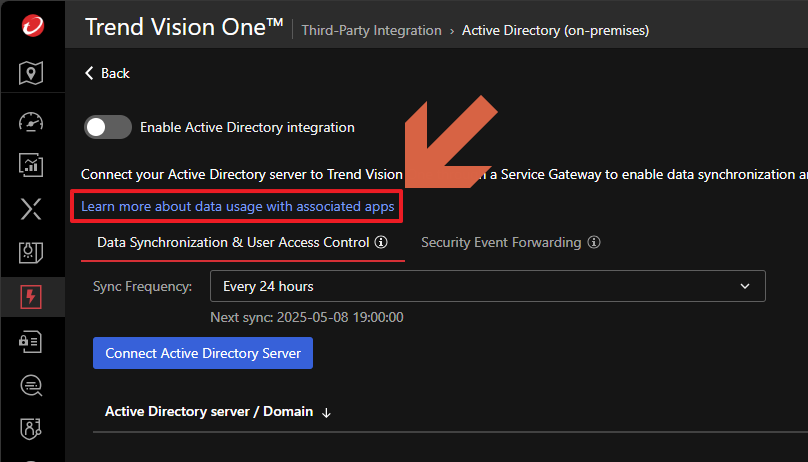Open the magnifier search sidebar icon
The width and height of the screenshot is (808, 462).
click(31, 385)
